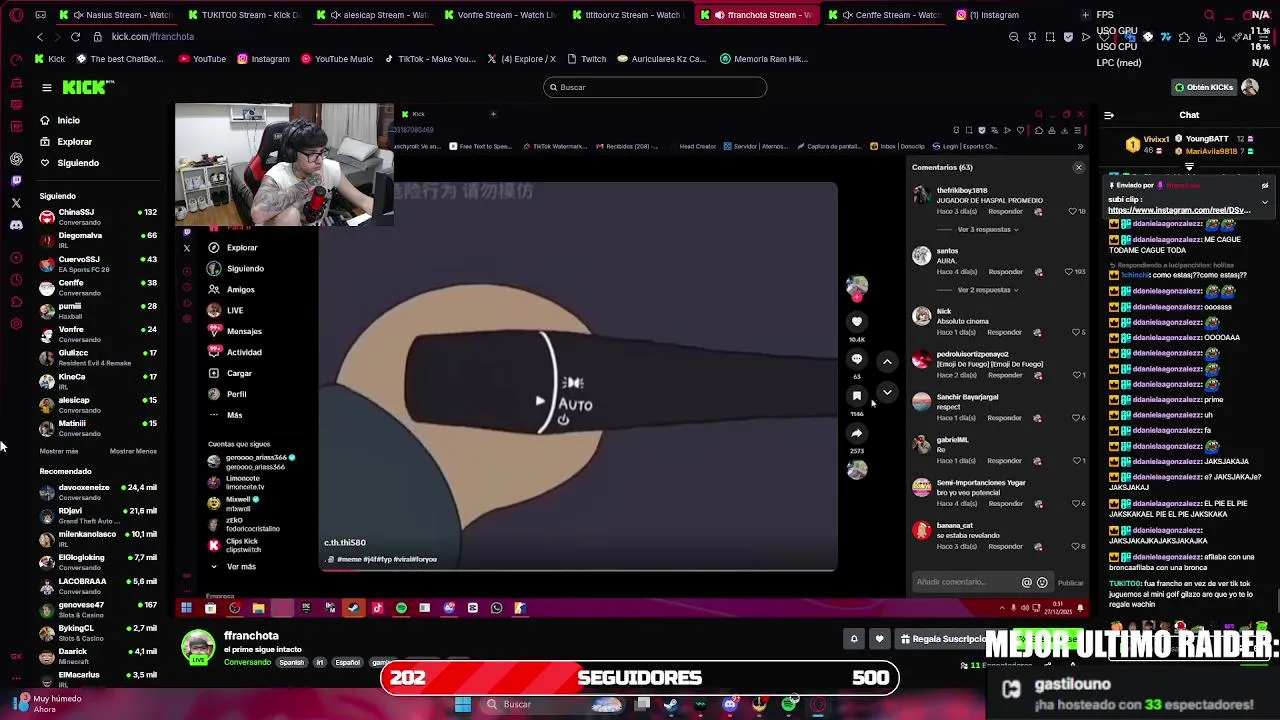
Task: Open the user avatar menu top right
Action: click(1250, 87)
